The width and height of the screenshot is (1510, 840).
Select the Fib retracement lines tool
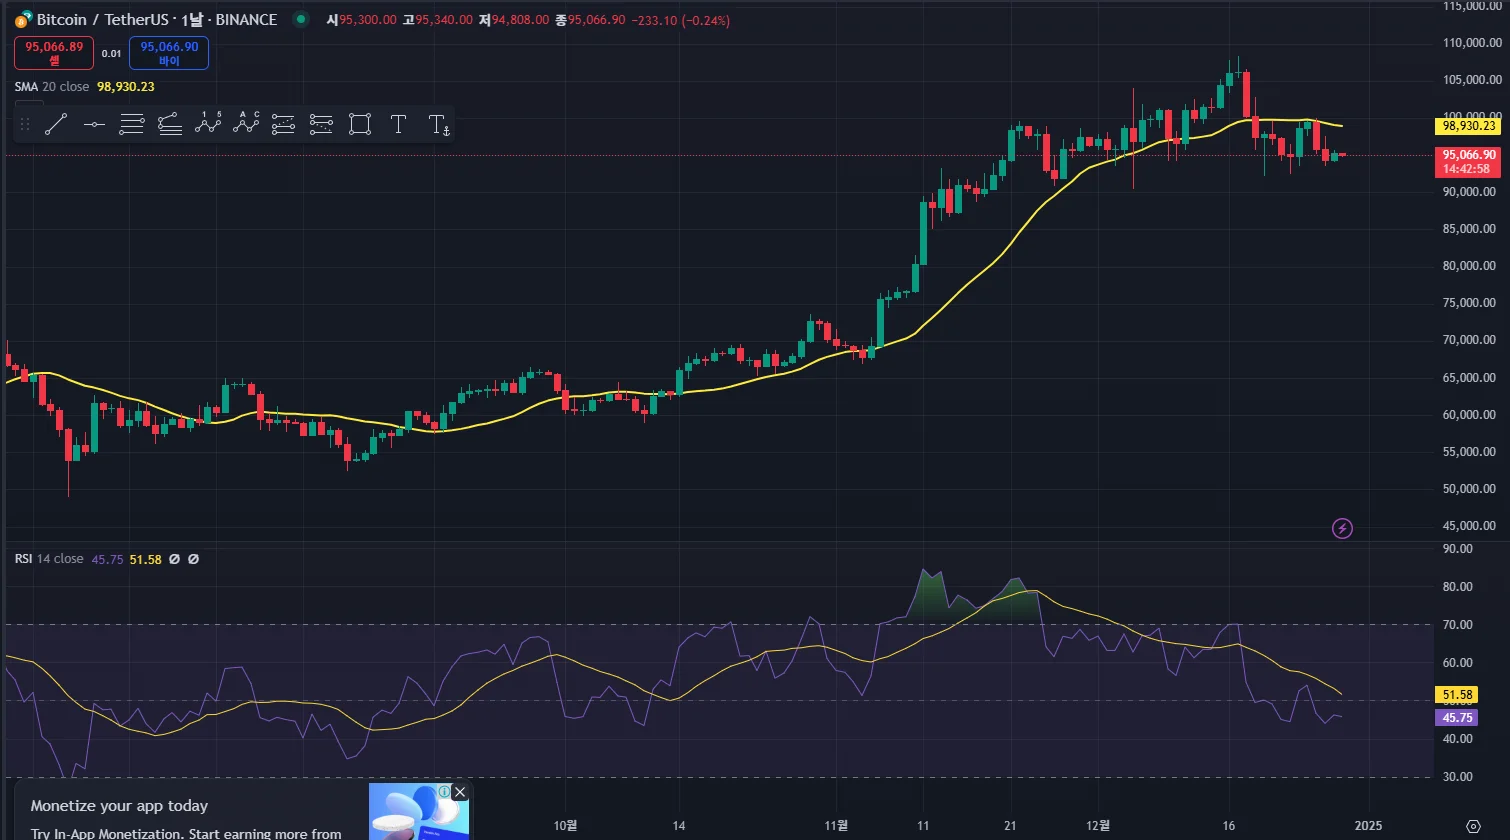click(132, 124)
